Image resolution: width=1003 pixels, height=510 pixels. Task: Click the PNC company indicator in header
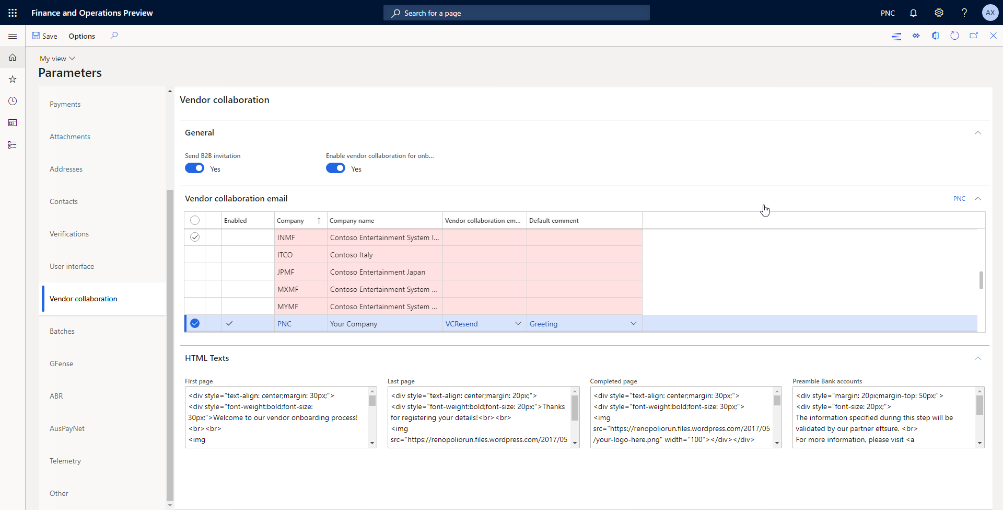click(x=887, y=13)
